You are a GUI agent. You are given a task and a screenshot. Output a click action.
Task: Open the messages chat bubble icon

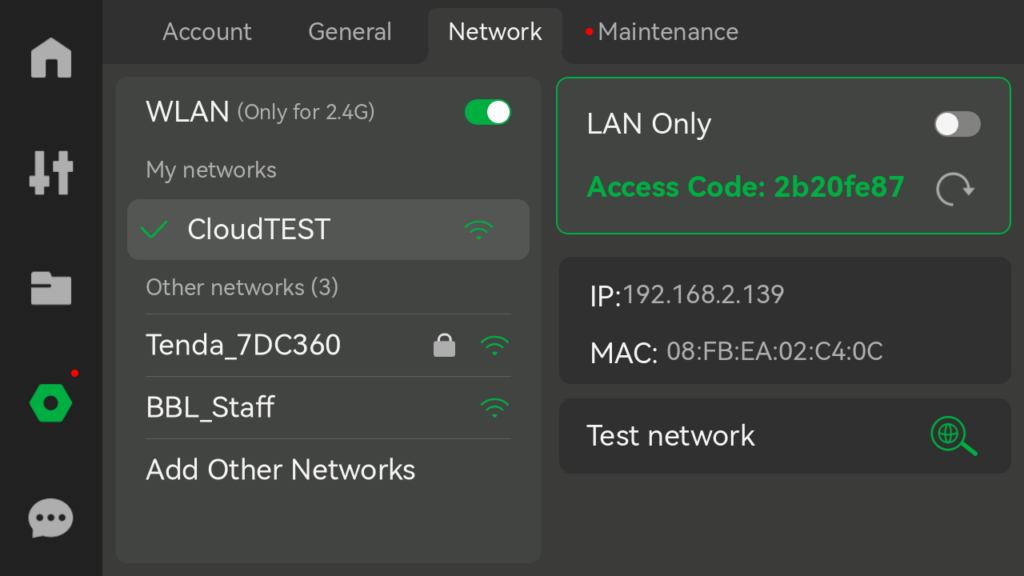coord(51,518)
